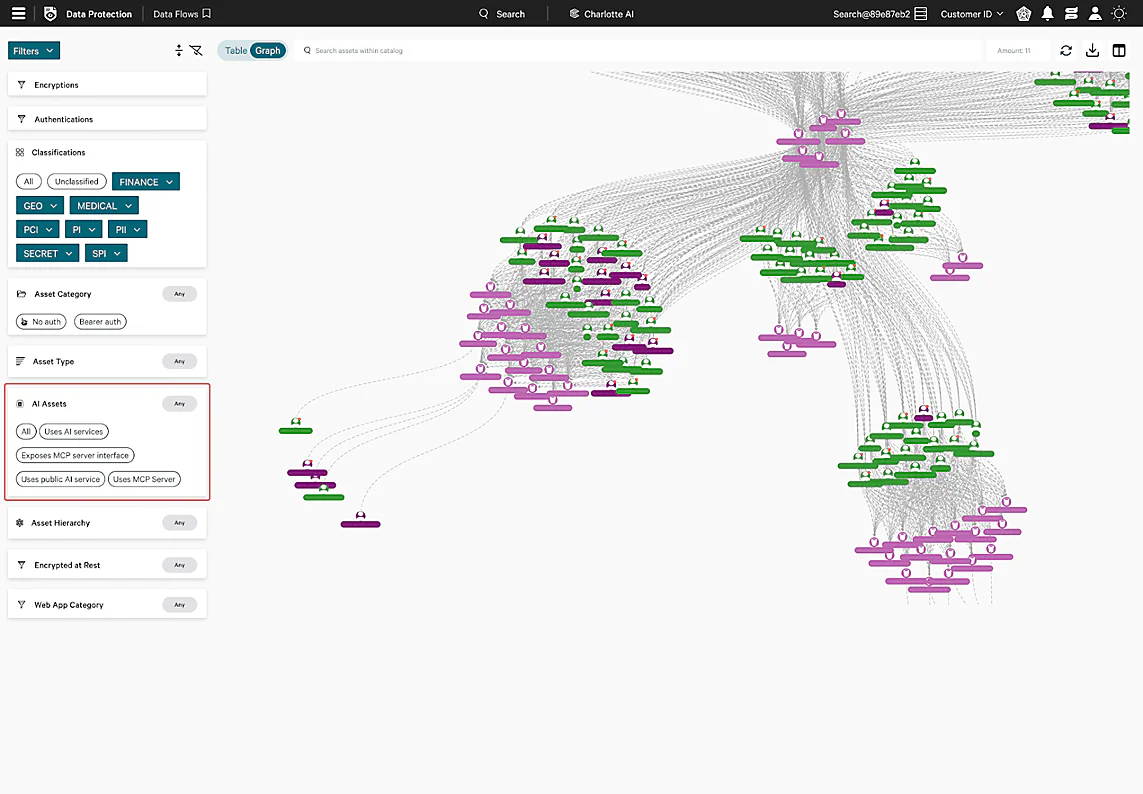The height and width of the screenshot is (794, 1143).
Task: Open the MEDICAL classification dropdown
Action: point(103,205)
